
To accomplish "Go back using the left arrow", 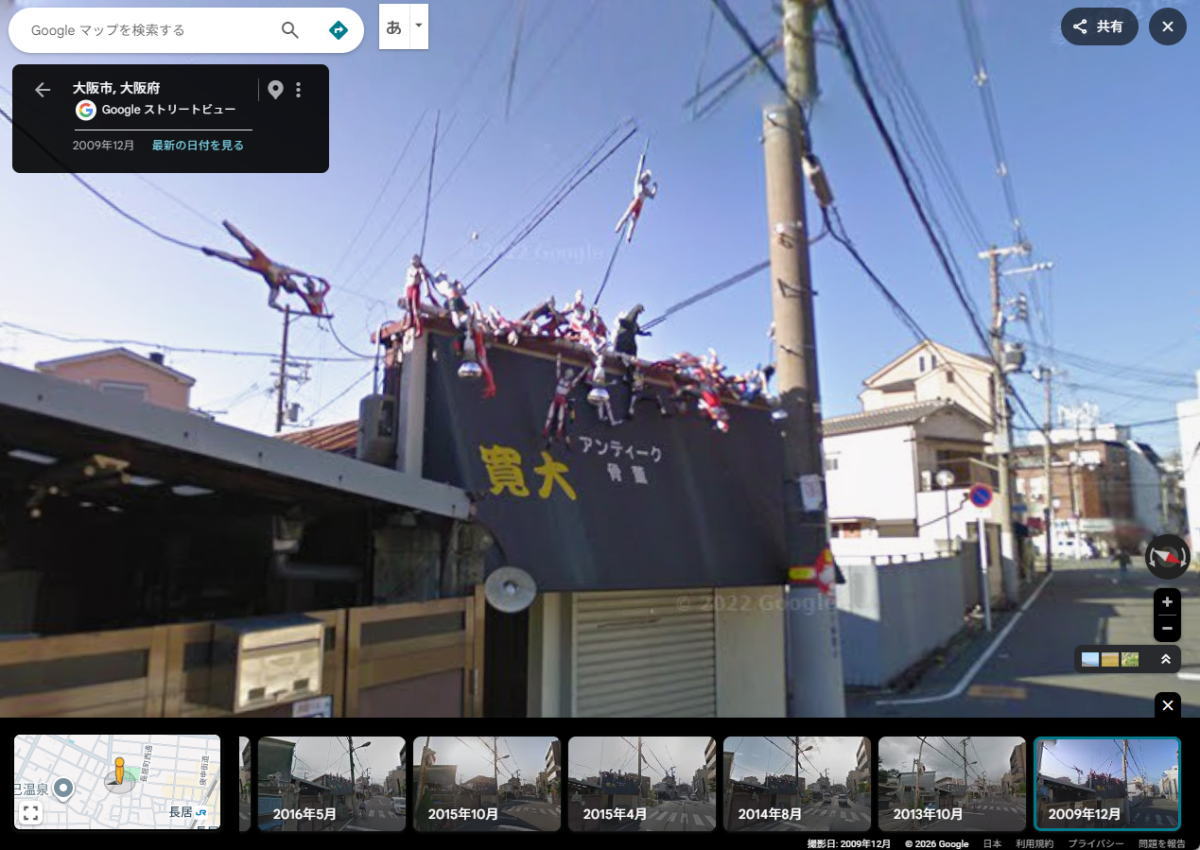I will click(x=42, y=90).
